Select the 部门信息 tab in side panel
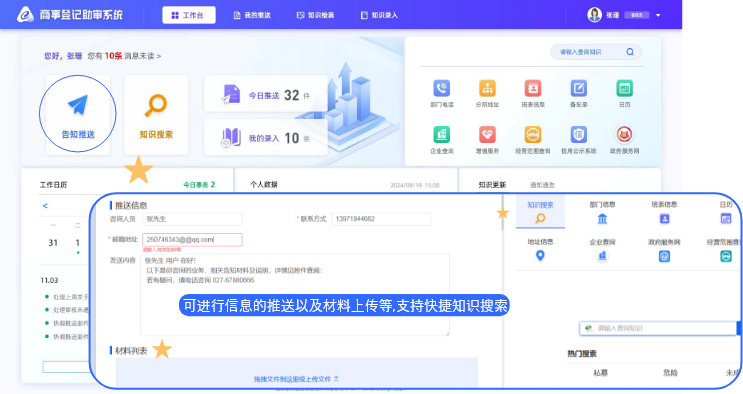The height and width of the screenshot is (394, 743). pos(602,212)
